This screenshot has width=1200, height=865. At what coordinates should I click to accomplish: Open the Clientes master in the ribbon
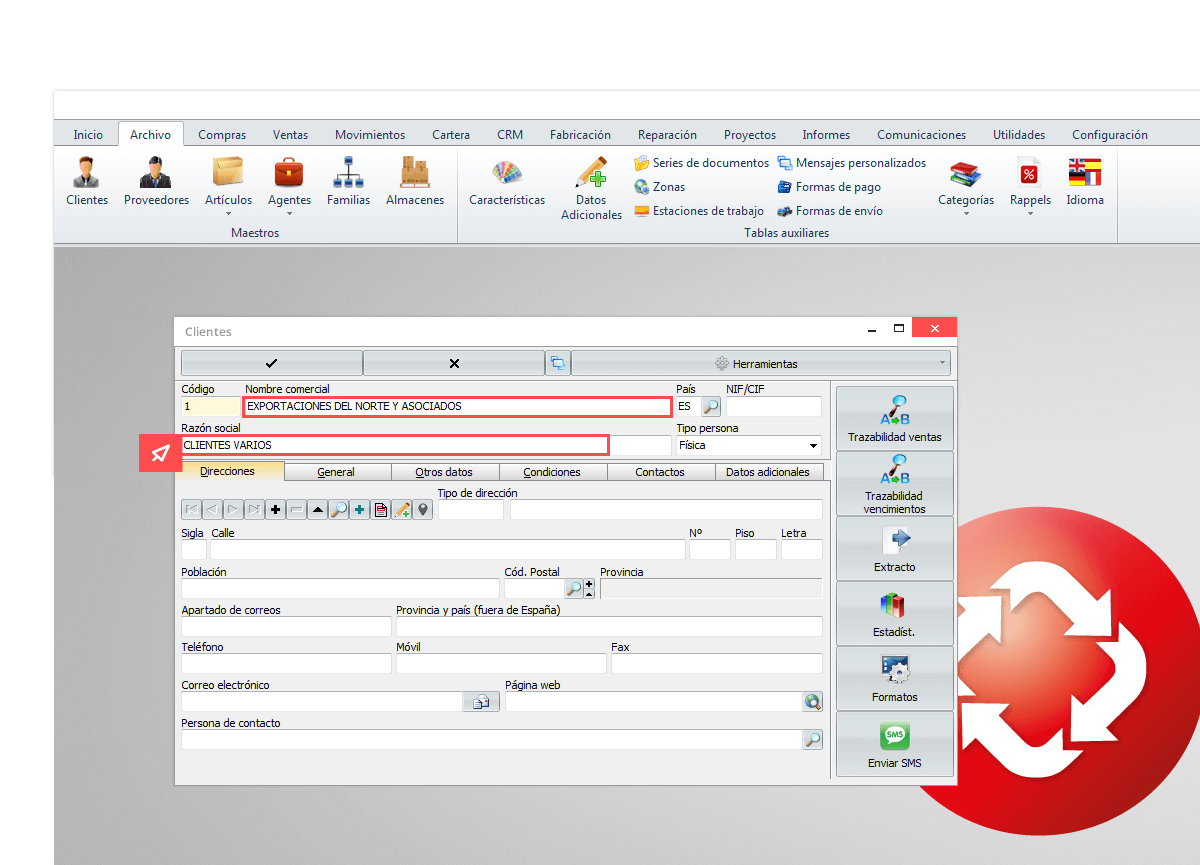[87, 182]
